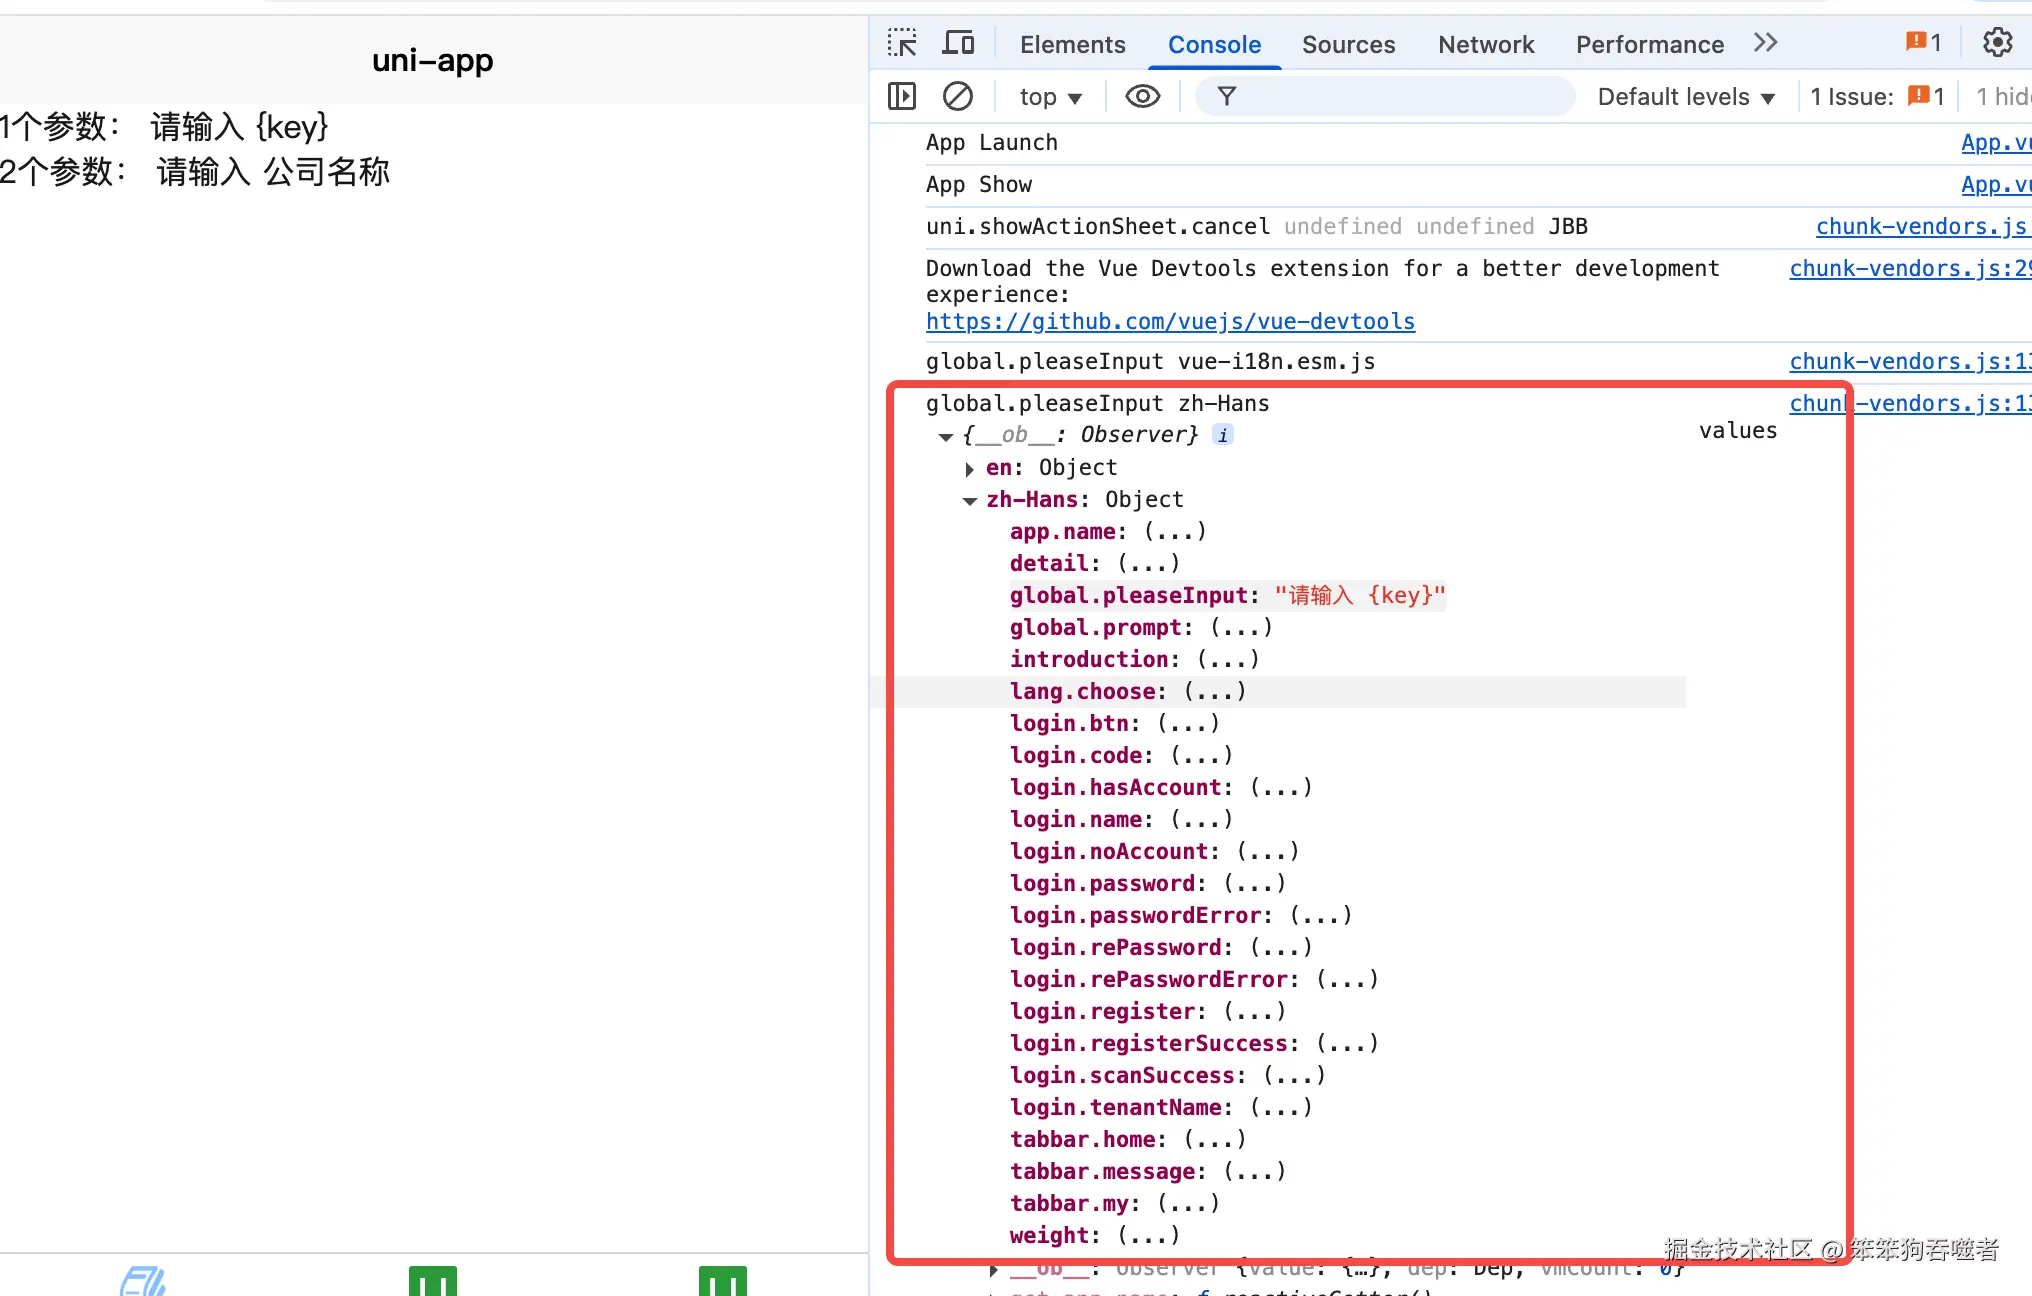Image resolution: width=2032 pixels, height=1296 pixels.
Task: Open DevTools settings gear
Action: tap(1997, 43)
